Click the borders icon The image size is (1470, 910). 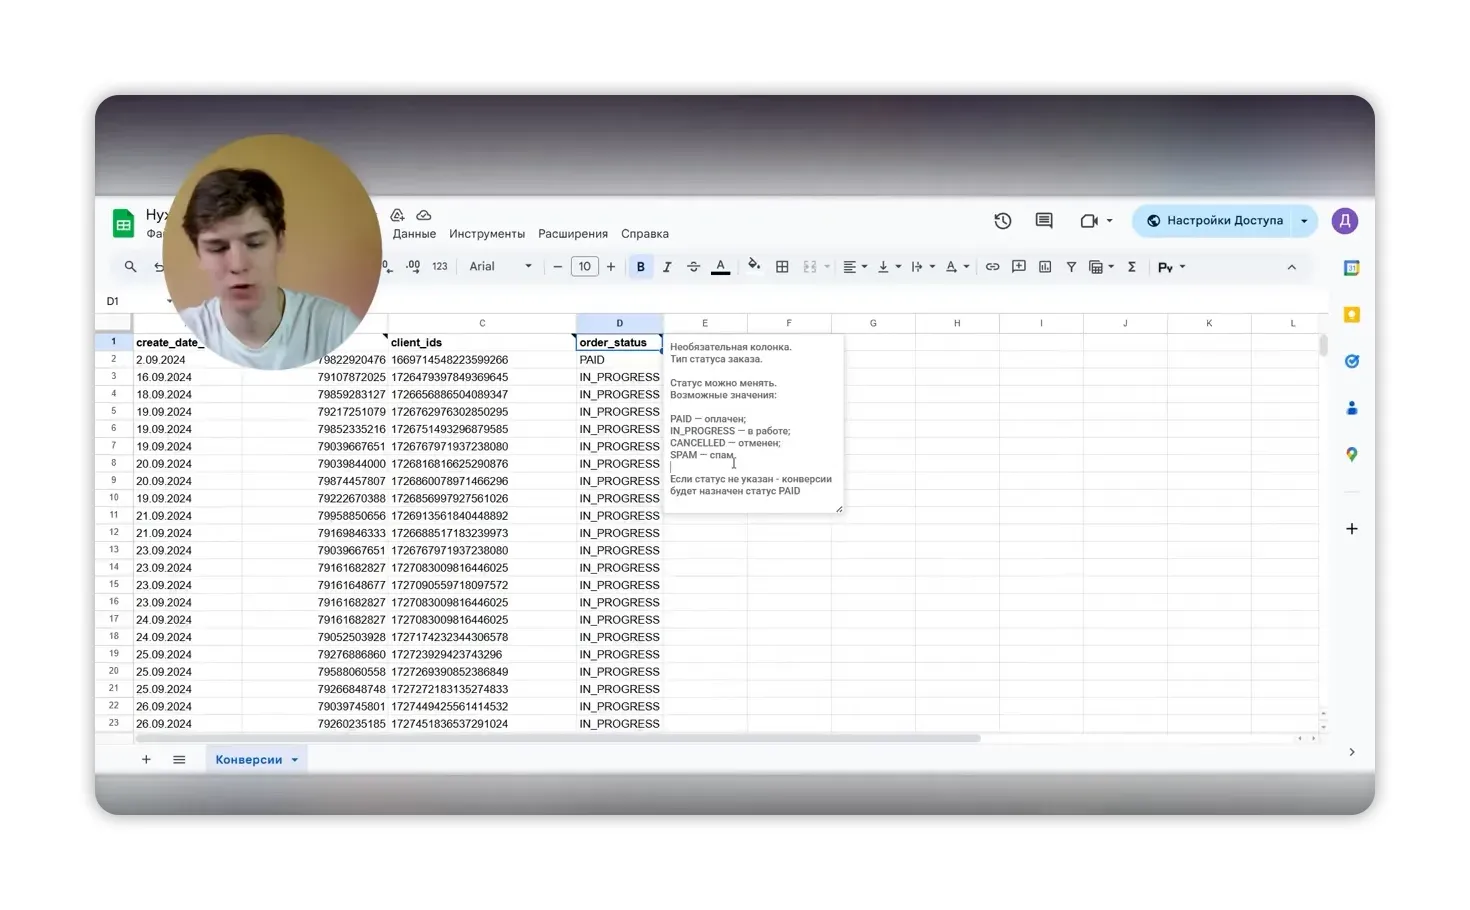coord(782,267)
